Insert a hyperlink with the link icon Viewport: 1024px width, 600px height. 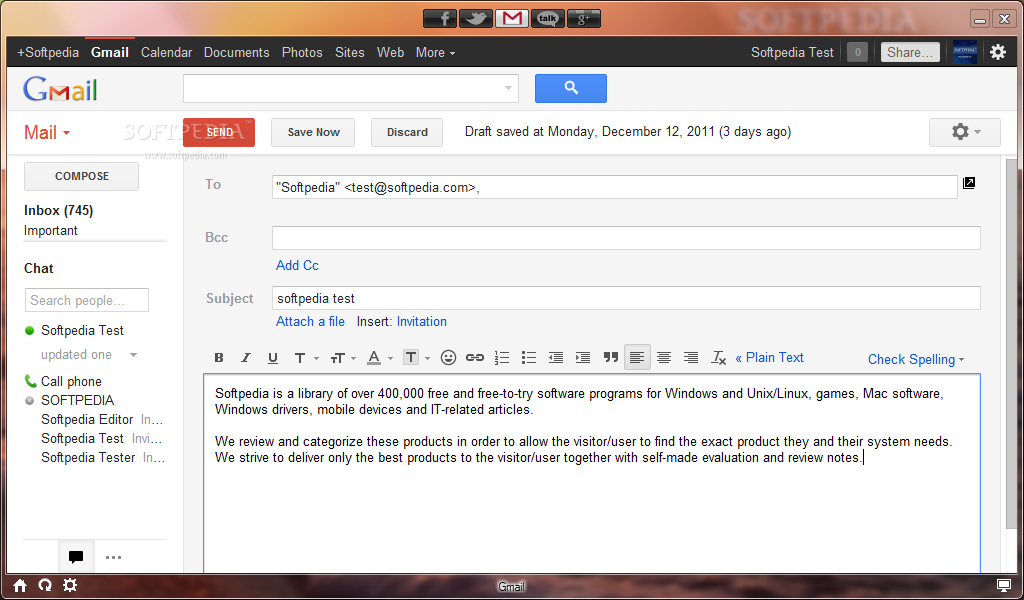475,357
